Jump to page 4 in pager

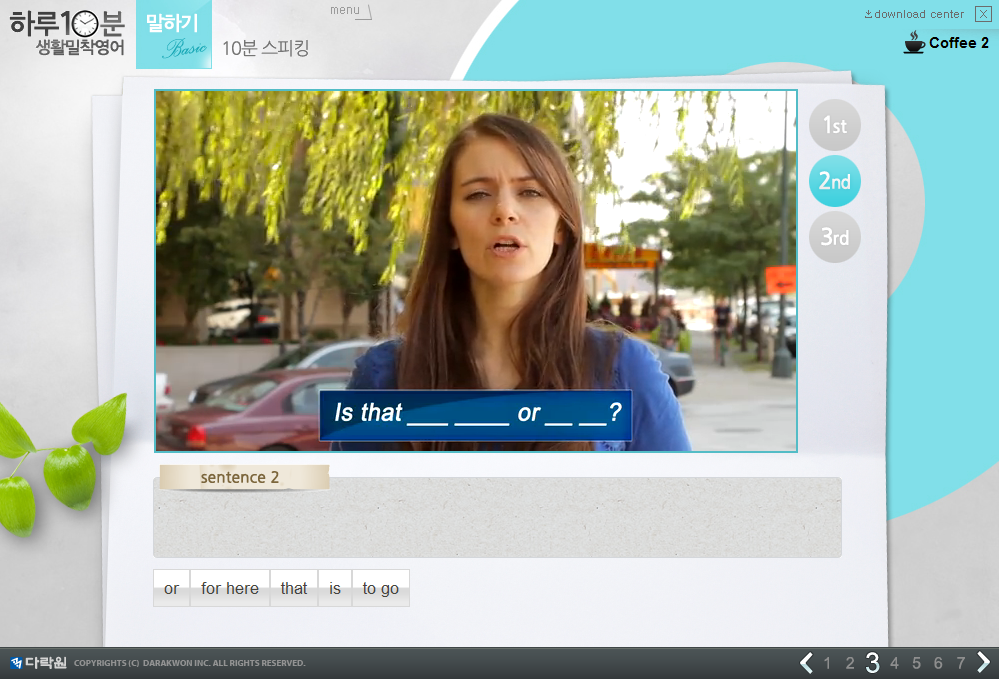894,663
